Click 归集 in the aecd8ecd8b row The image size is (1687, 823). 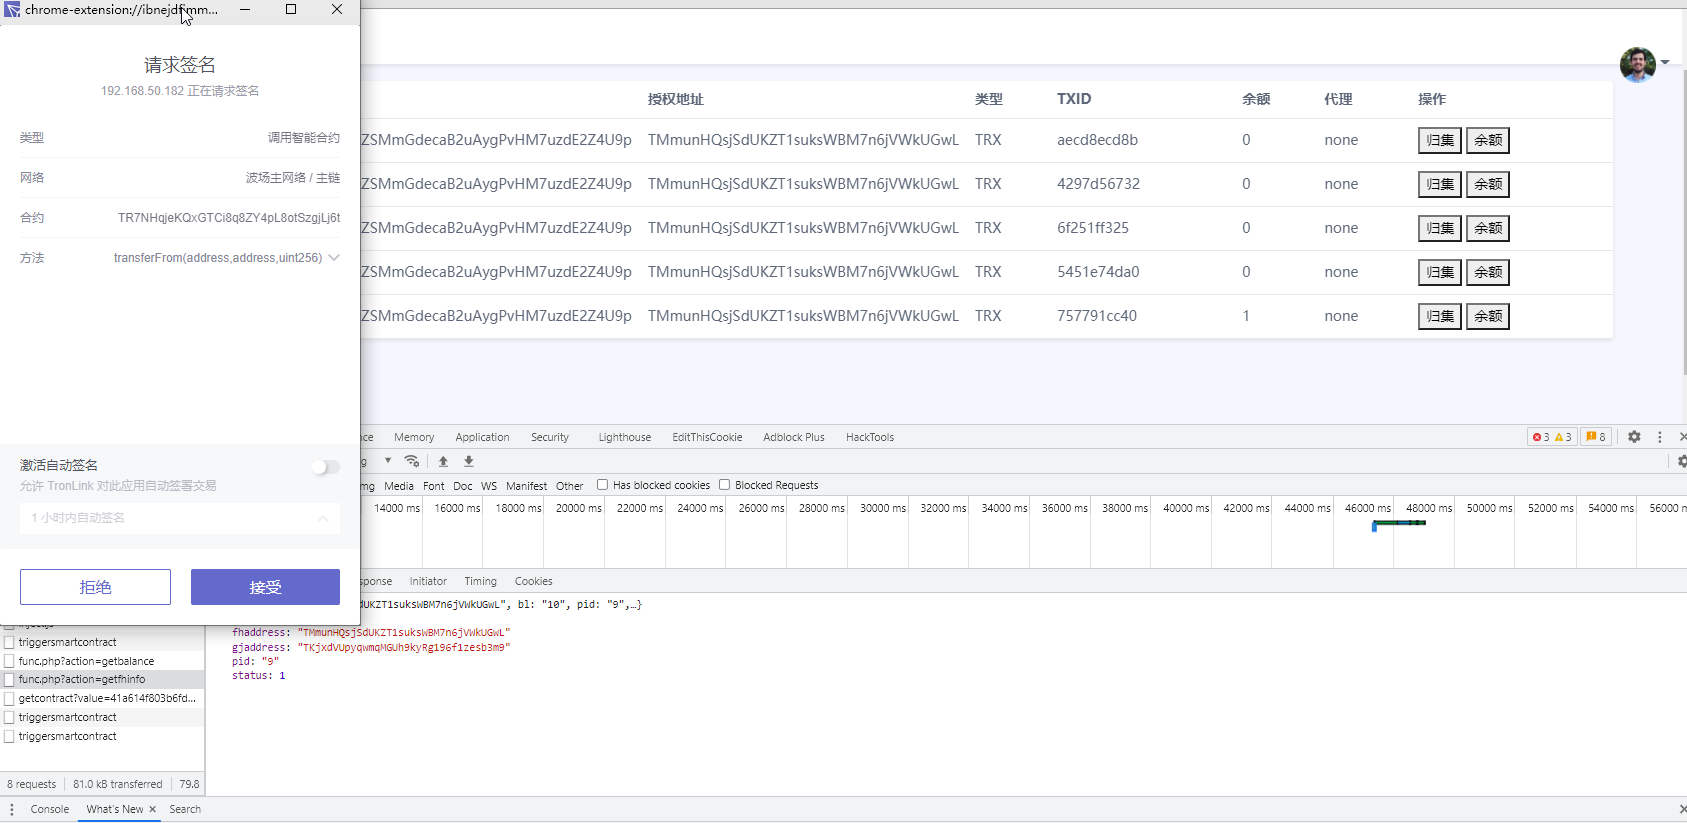[1440, 140]
